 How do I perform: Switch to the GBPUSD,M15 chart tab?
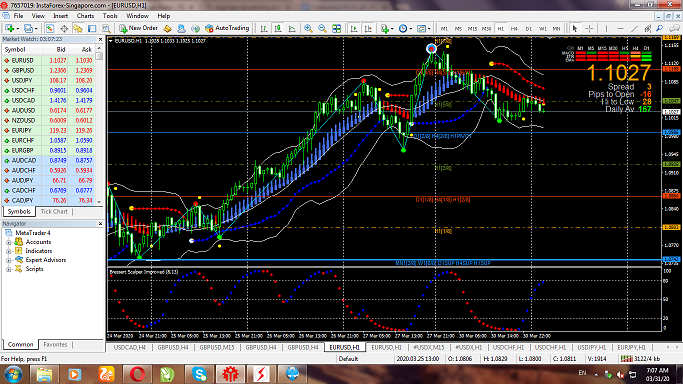coord(216,347)
